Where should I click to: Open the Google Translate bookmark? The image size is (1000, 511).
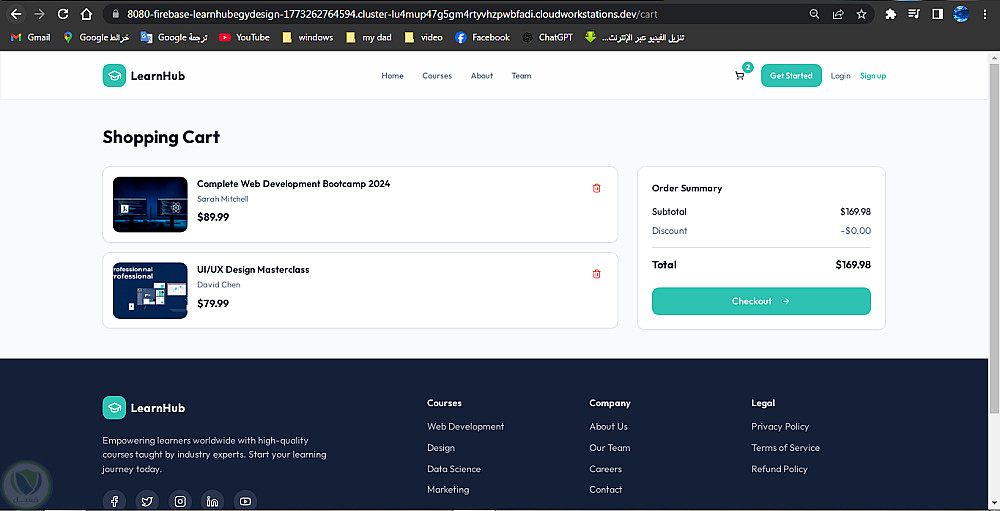174,38
